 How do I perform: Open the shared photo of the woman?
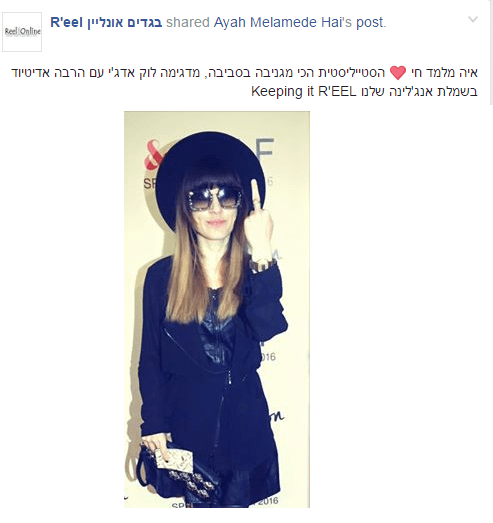pos(217,309)
